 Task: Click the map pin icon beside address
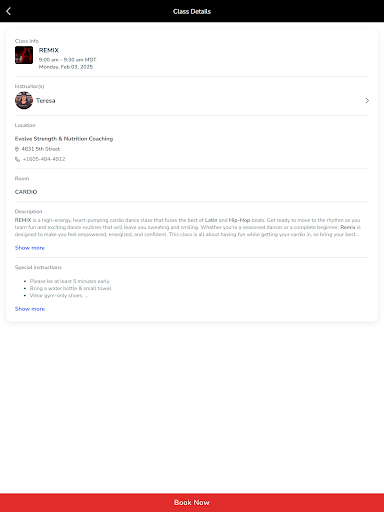(x=17, y=149)
